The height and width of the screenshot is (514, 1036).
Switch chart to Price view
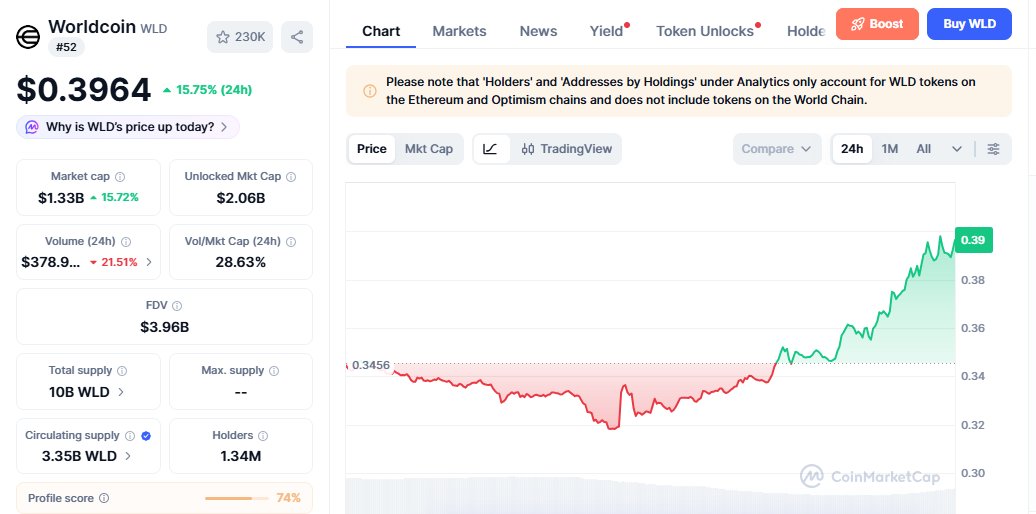pos(371,149)
